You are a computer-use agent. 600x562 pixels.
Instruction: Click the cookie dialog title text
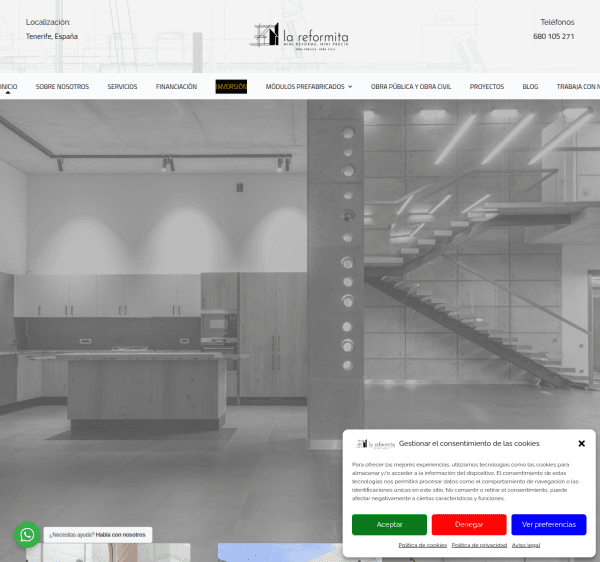click(469, 443)
